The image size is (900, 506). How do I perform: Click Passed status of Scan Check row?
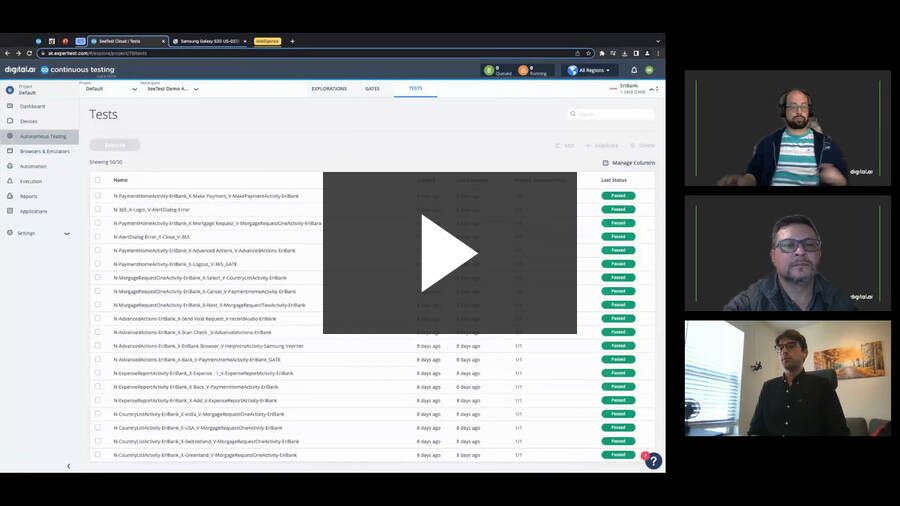tap(618, 332)
